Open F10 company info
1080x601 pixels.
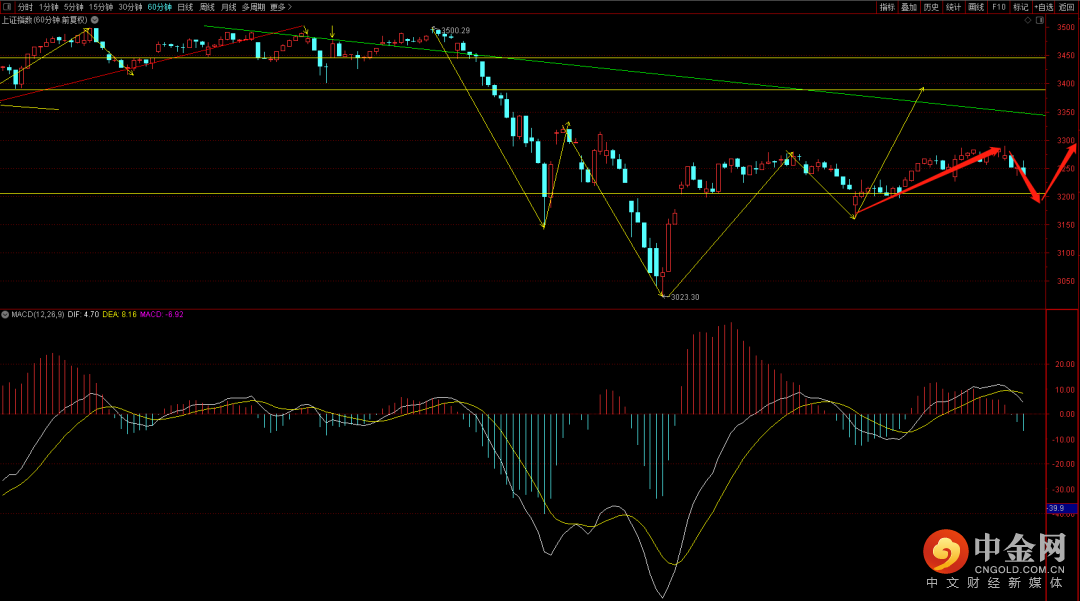click(999, 7)
